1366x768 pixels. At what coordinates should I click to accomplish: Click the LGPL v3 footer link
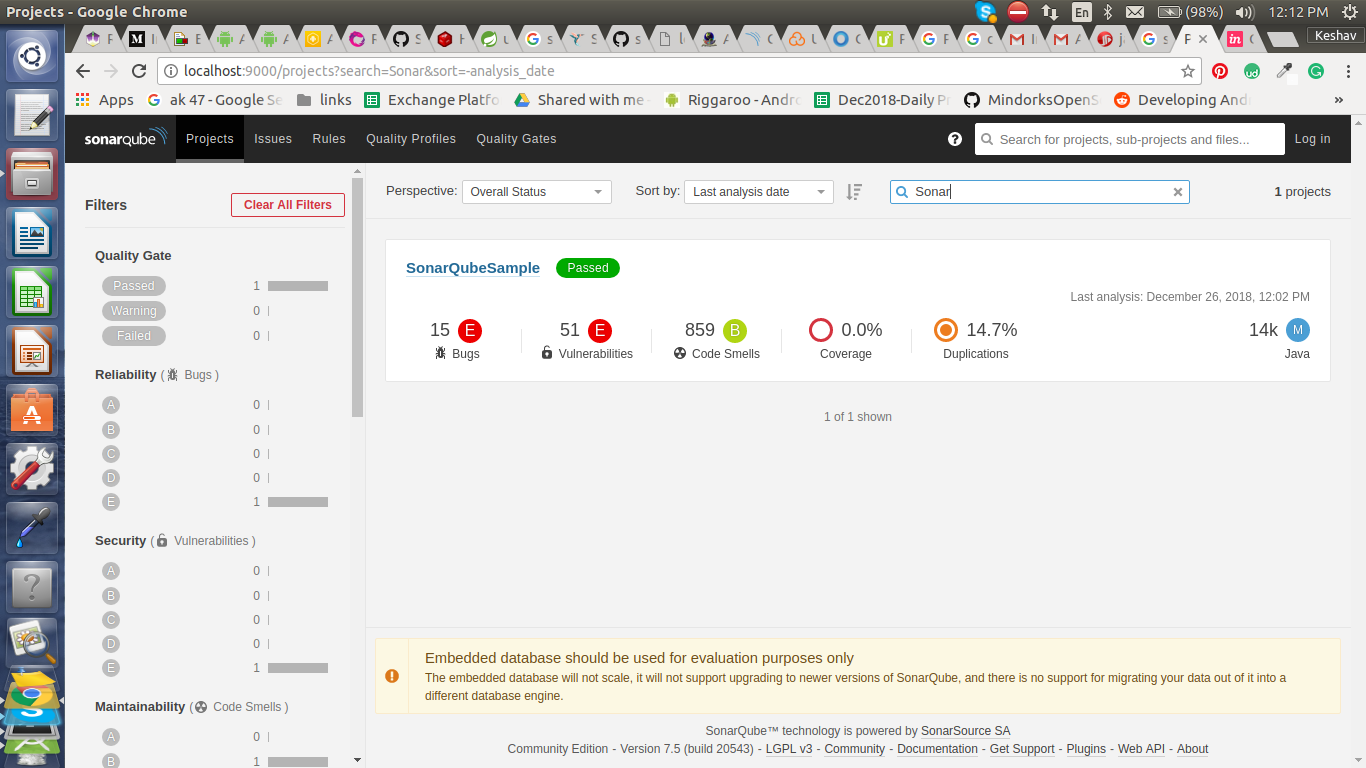pyautogui.click(x=790, y=749)
